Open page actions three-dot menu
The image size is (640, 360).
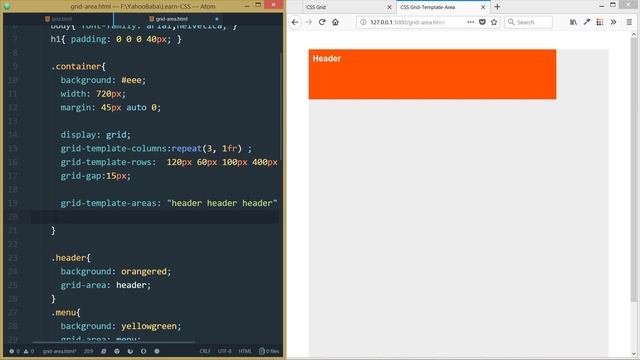[470, 22]
